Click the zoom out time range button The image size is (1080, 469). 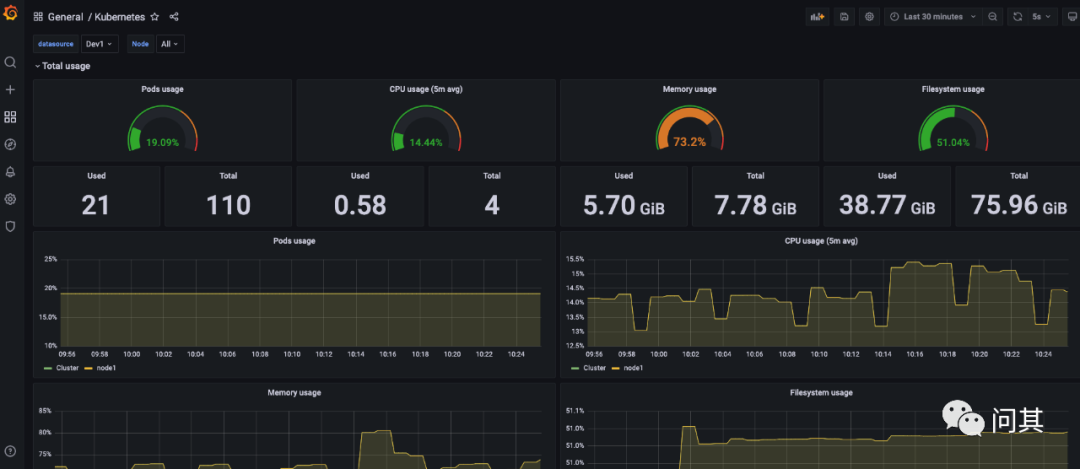[992, 17]
